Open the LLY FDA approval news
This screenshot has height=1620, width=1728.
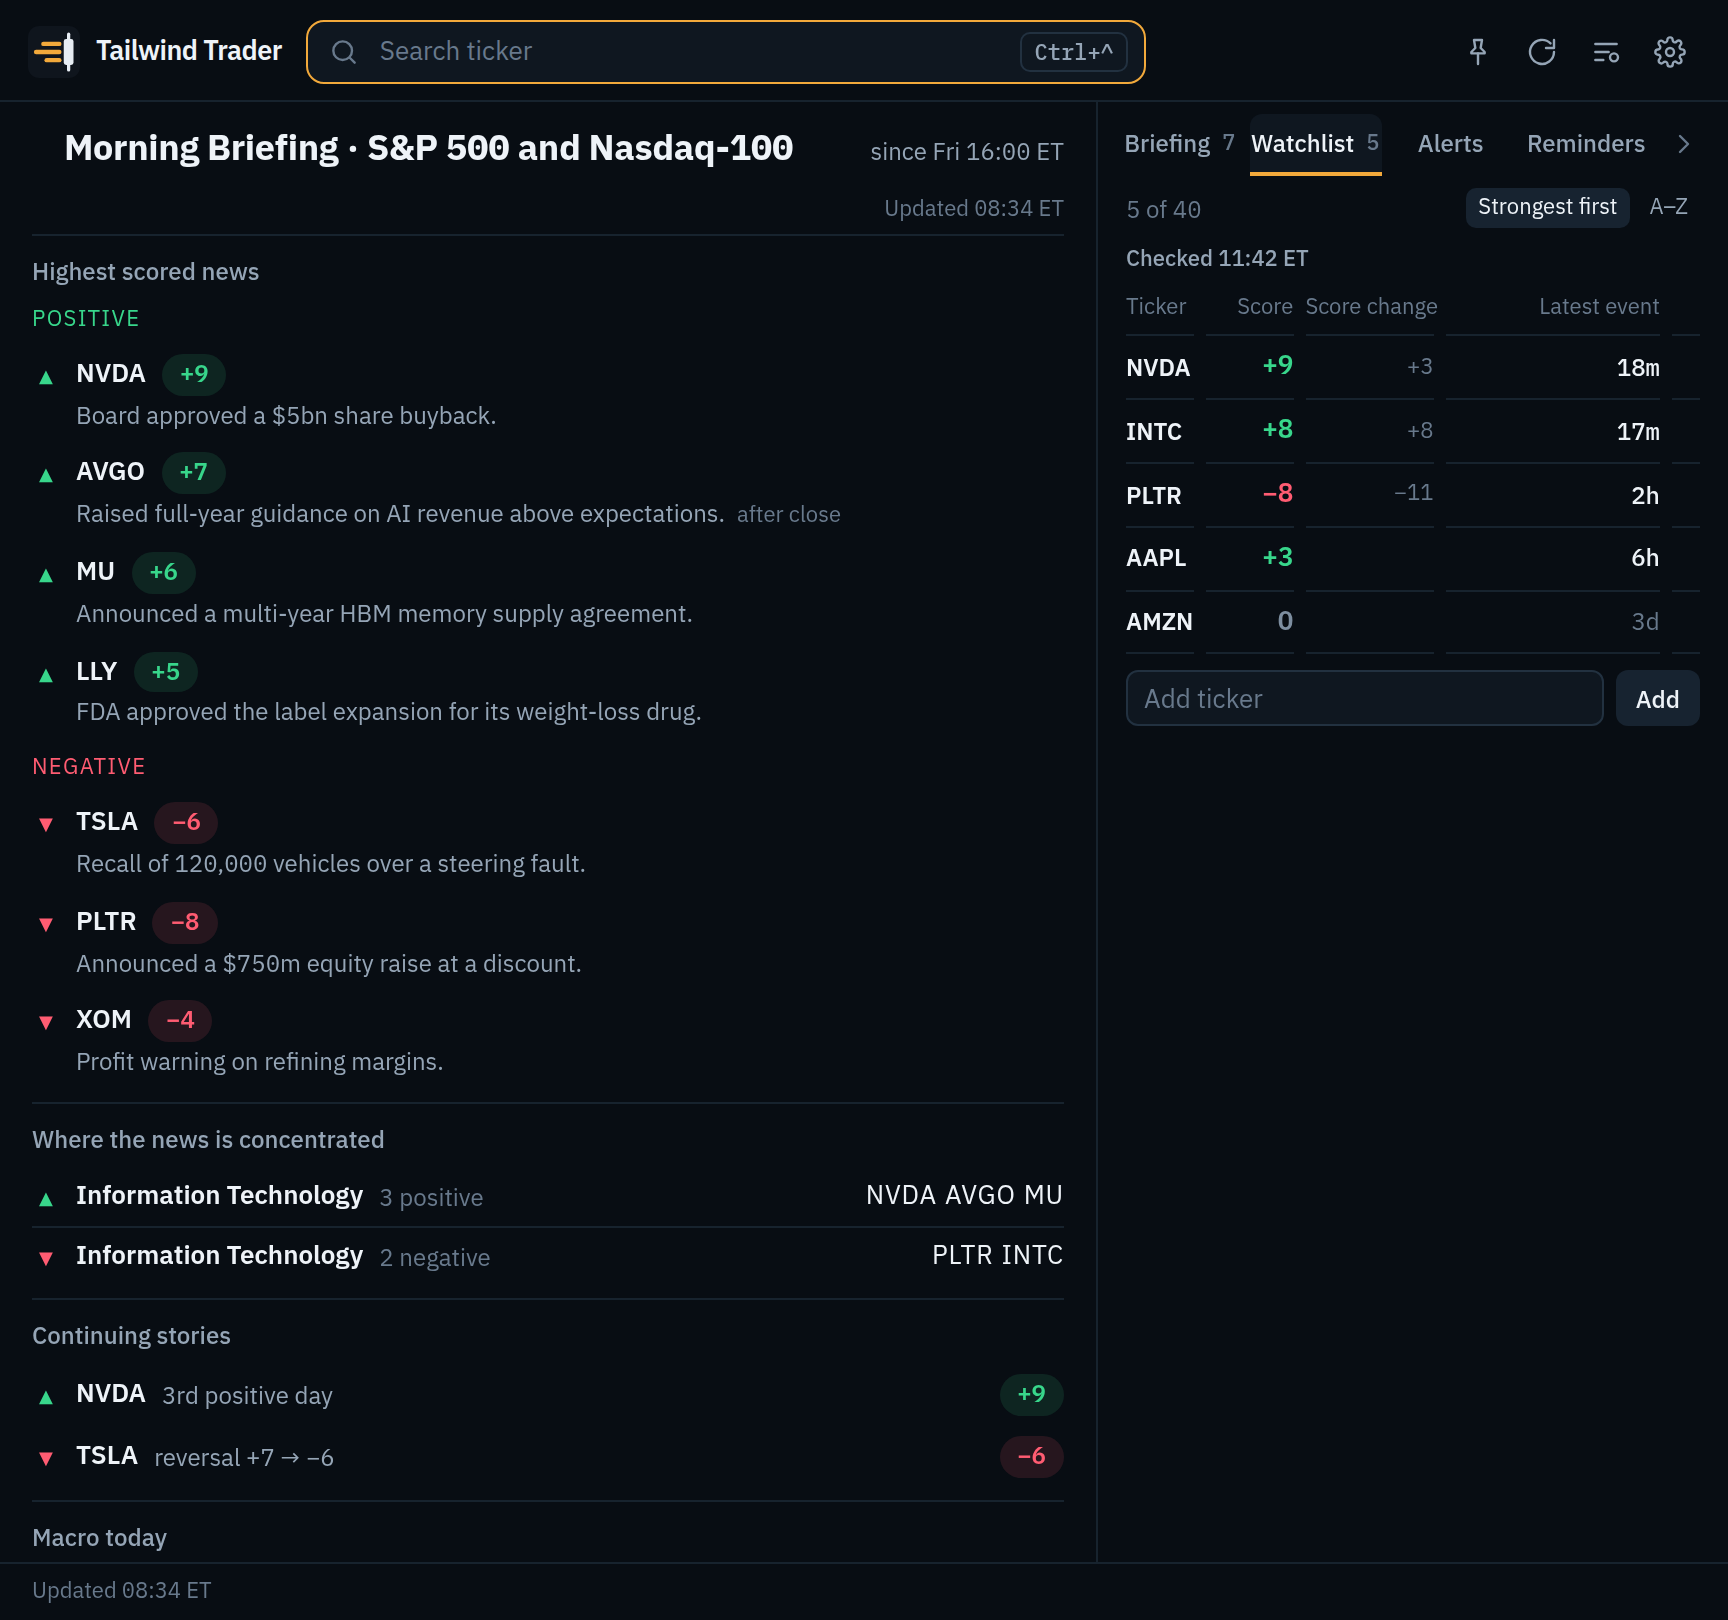(548, 691)
